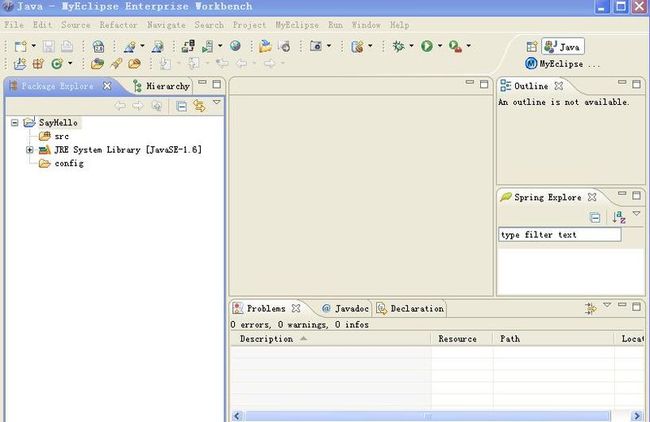
Task: Click the green Run button icon
Action: [427, 46]
